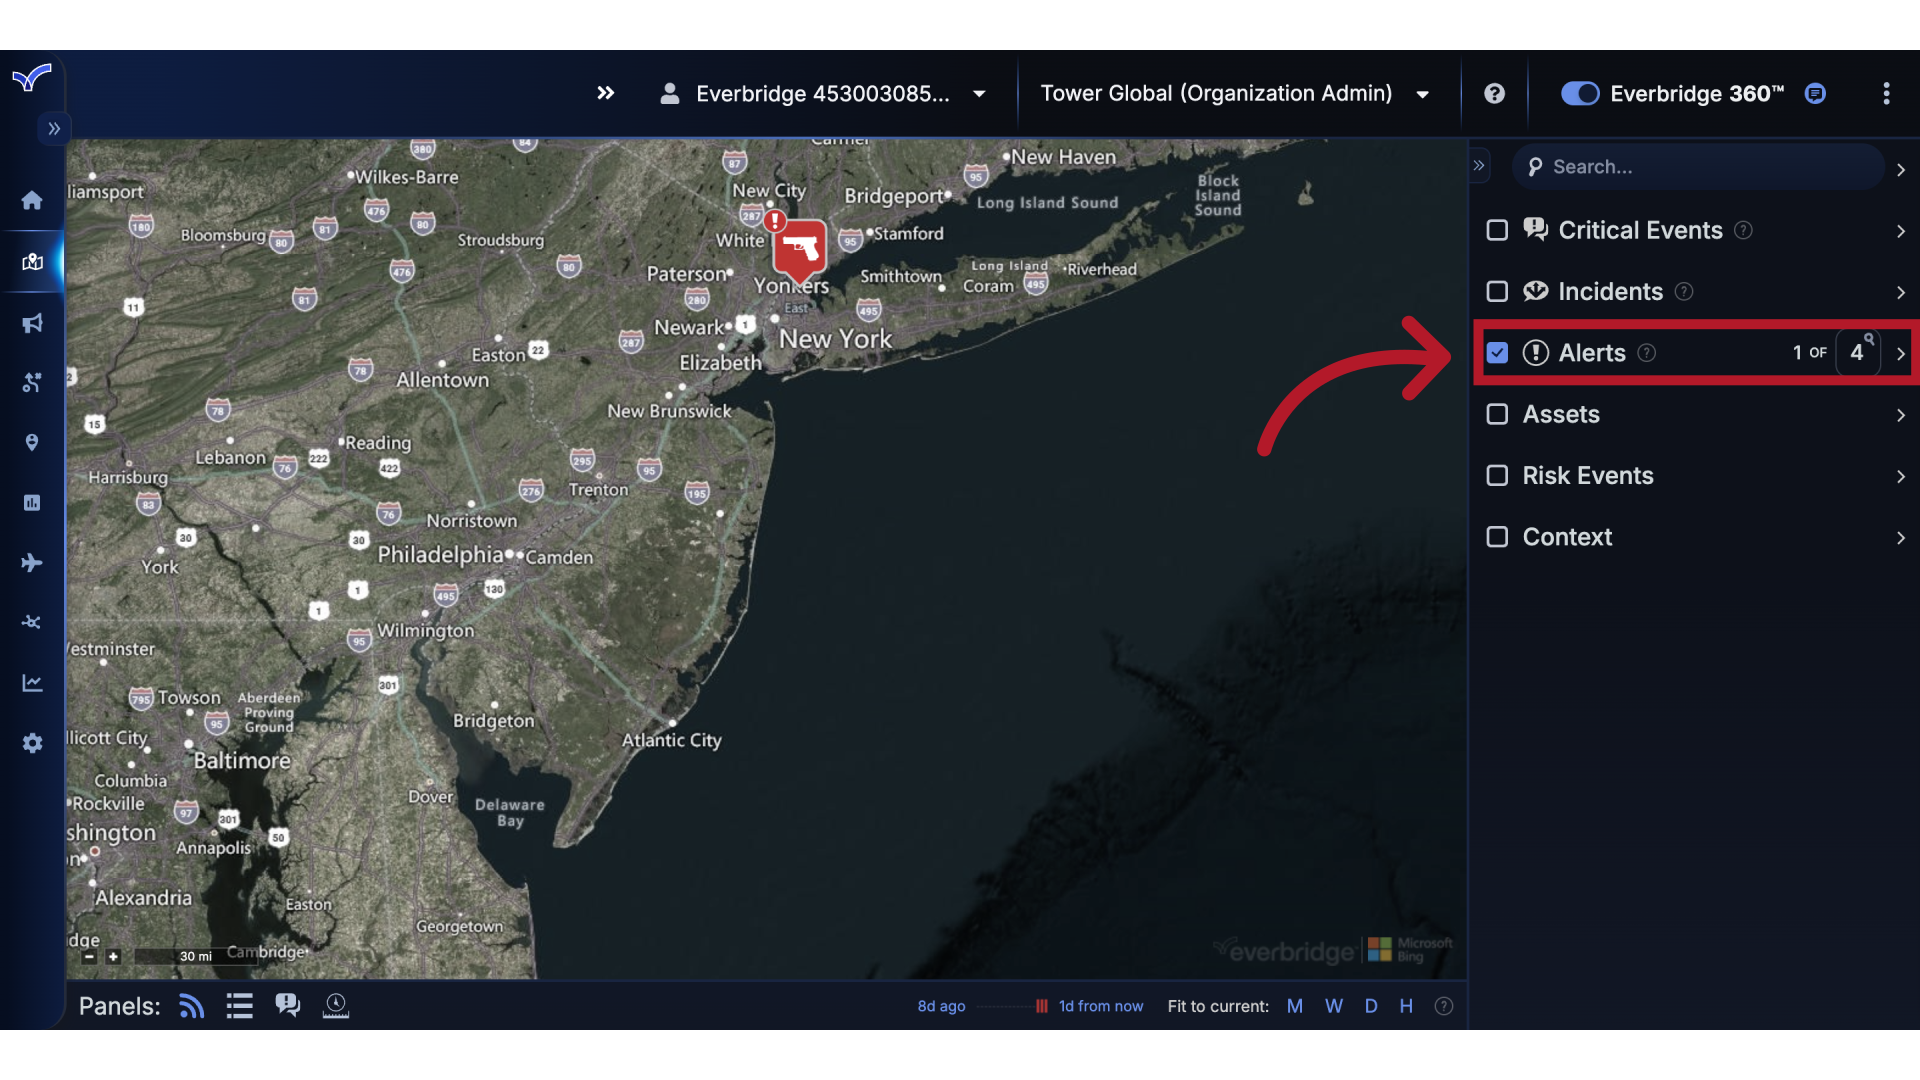Viewport: 1920px width, 1080px height.
Task: Click the 'D' fit-to-current option
Action: (x=1371, y=1006)
